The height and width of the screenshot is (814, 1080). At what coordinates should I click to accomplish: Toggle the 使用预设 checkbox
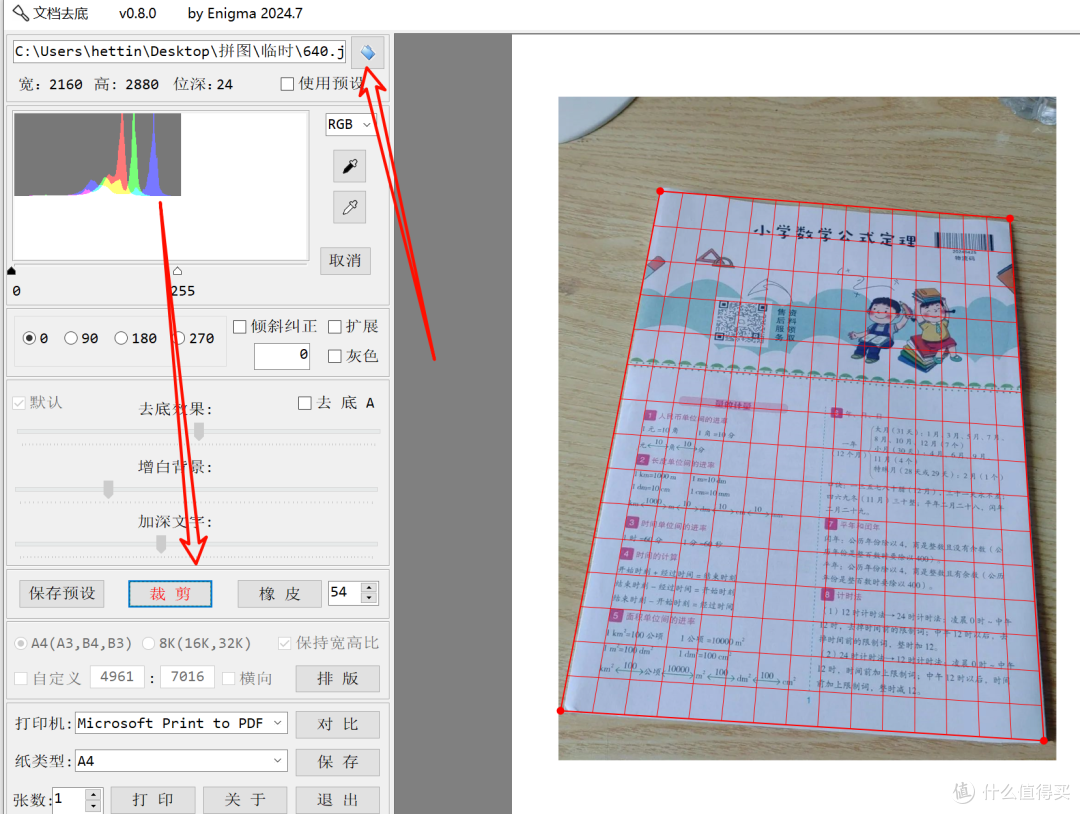pos(287,84)
